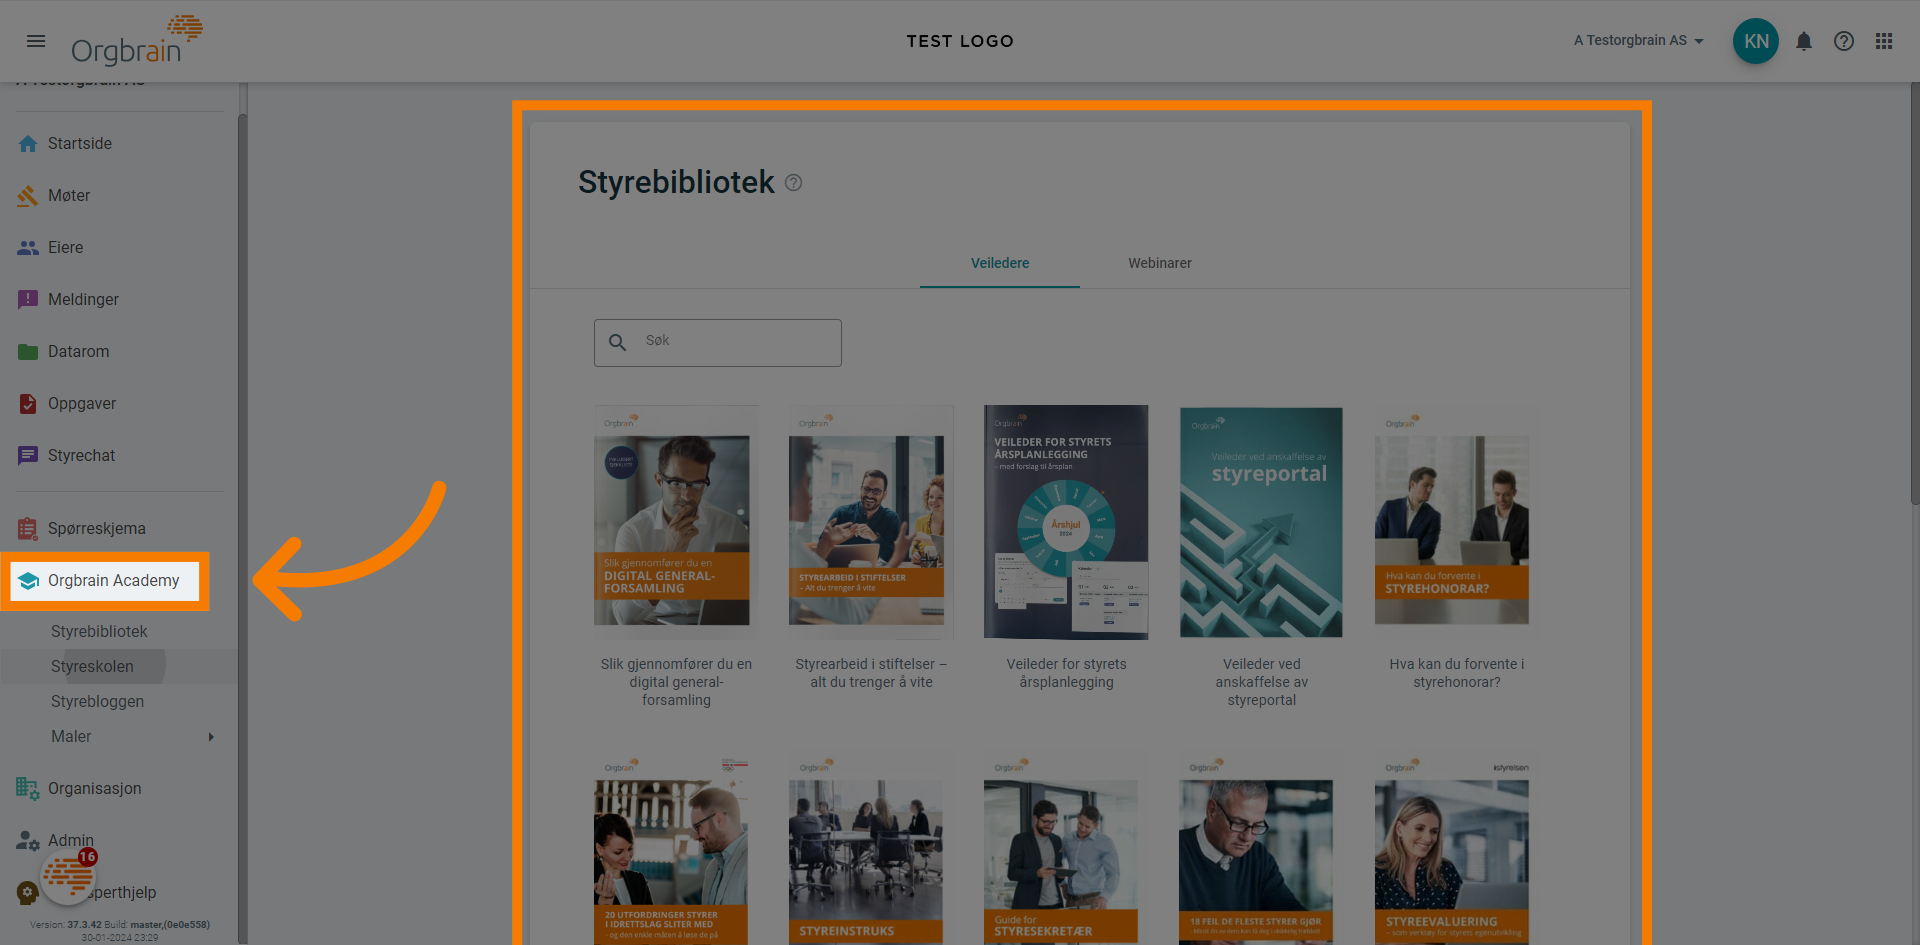Image resolution: width=1920 pixels, height=945 pixels.
Task: Open the navigation hamburger menu
Action: (36, 41)
